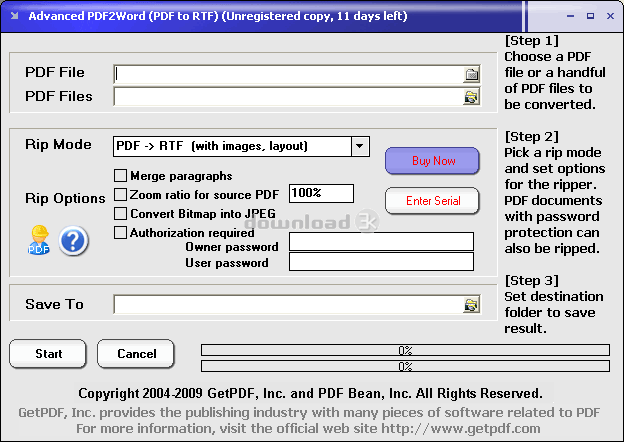Click the PDF worker icon
The image size is (624, 442).
[x=39, y=240]
